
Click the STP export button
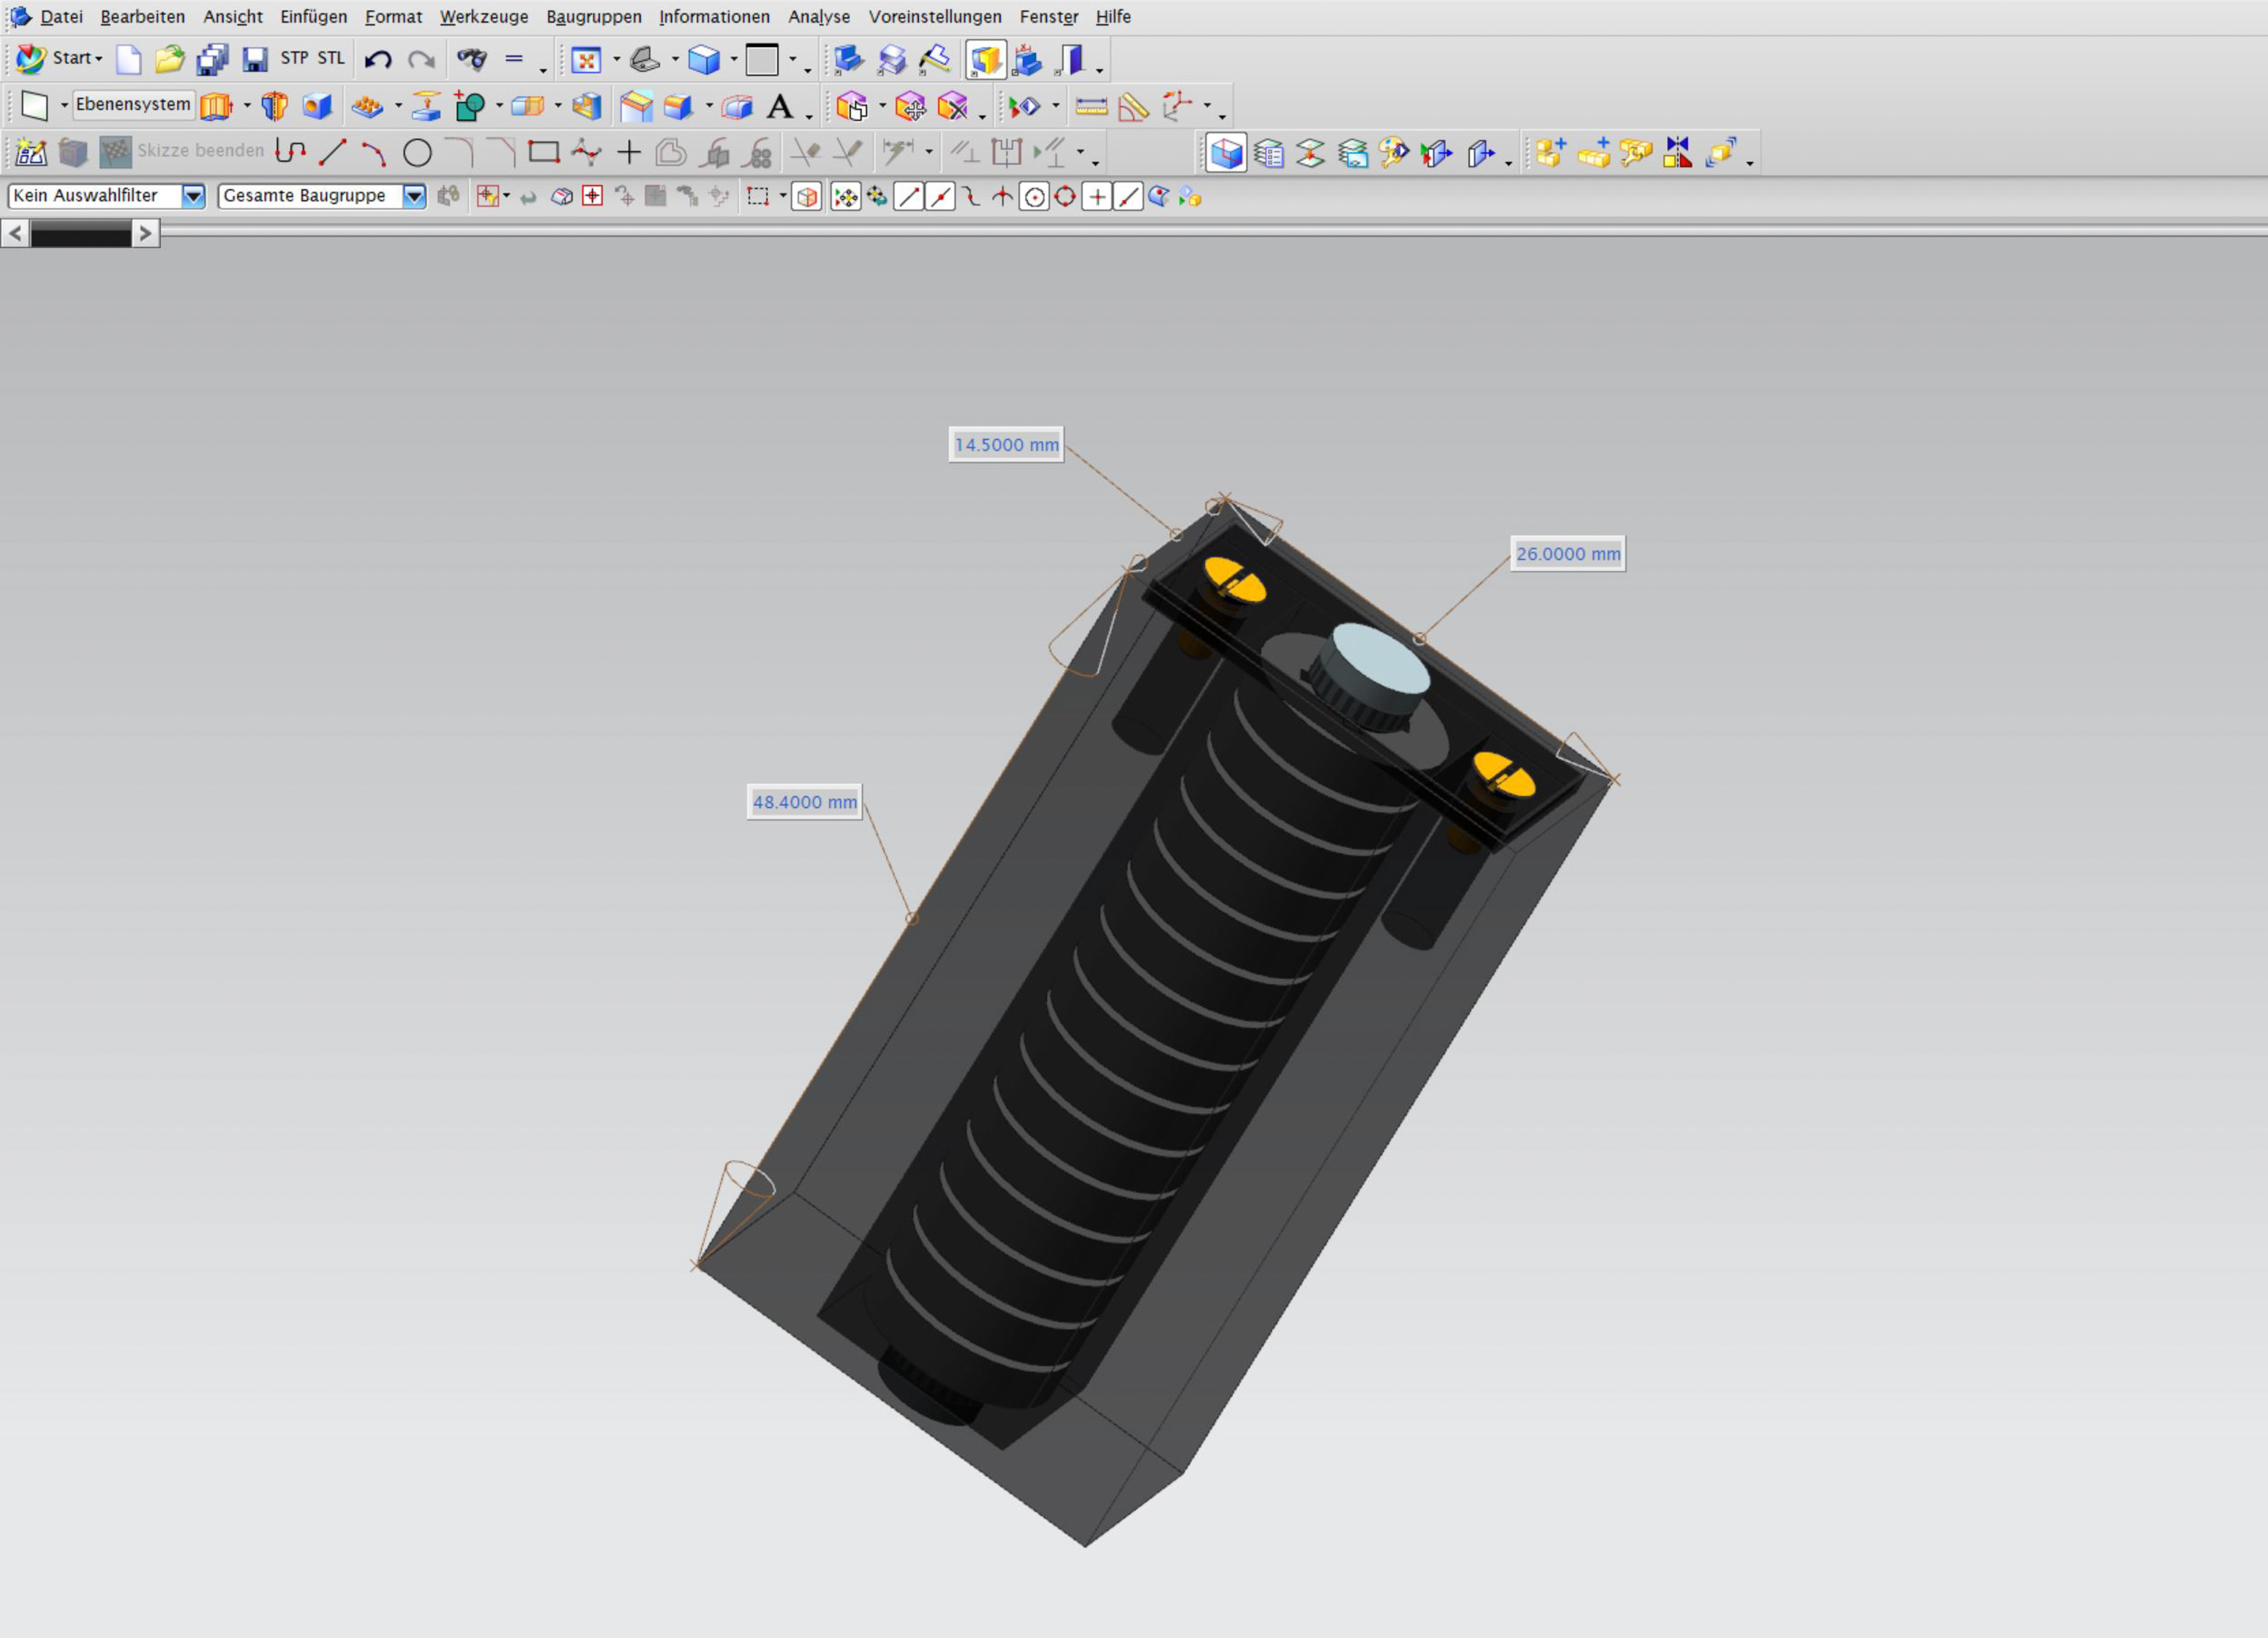pyautogui.click(x=294, y=58)
